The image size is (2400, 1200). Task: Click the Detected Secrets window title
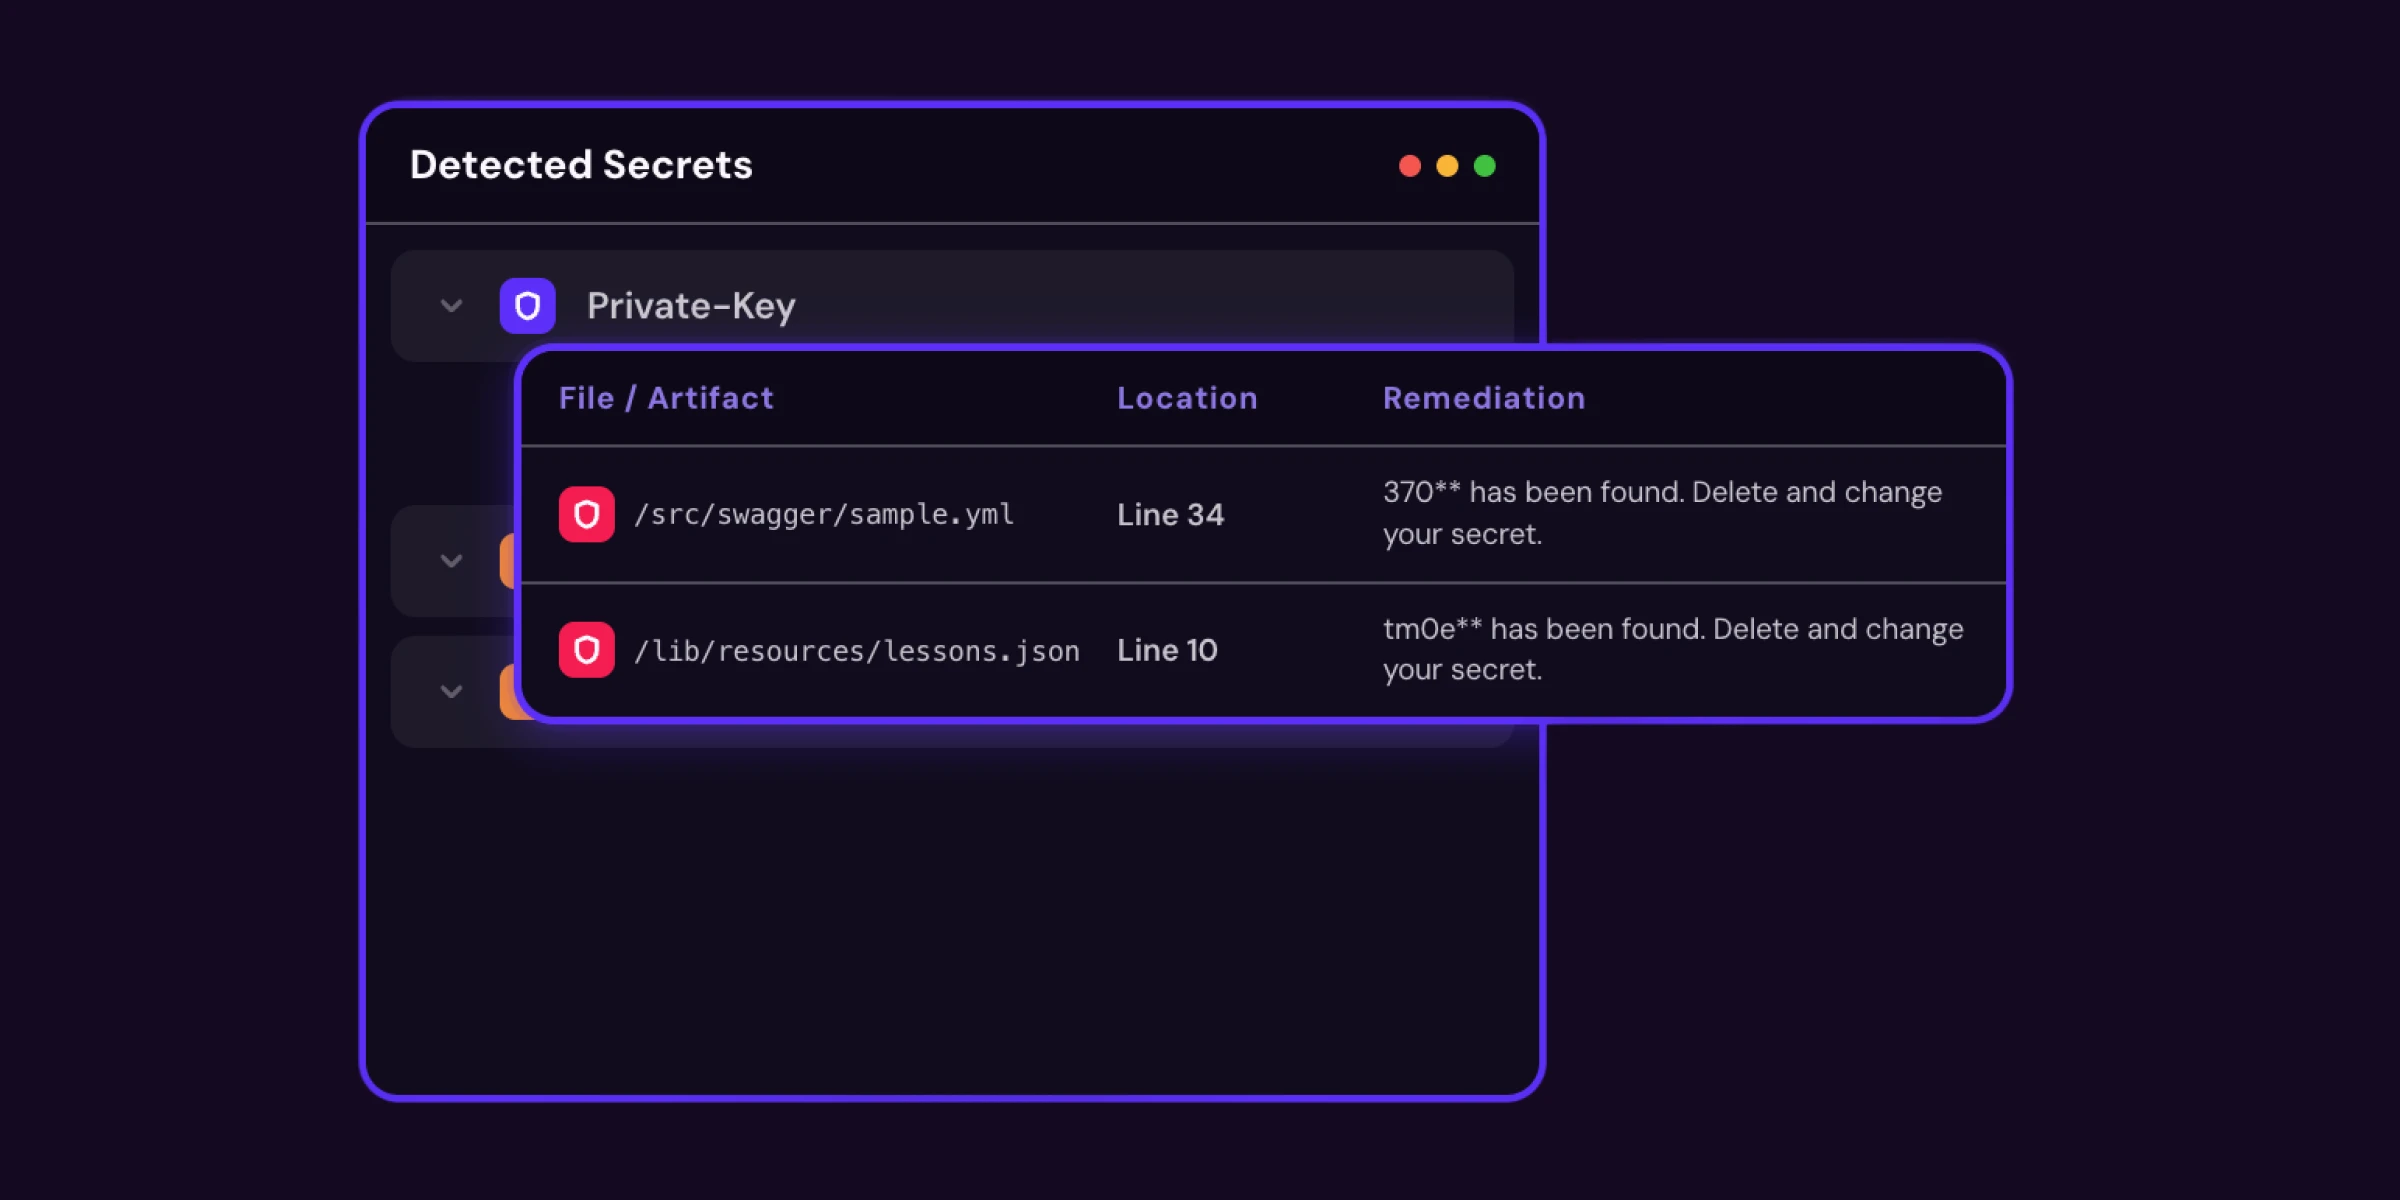pos(581,165)
